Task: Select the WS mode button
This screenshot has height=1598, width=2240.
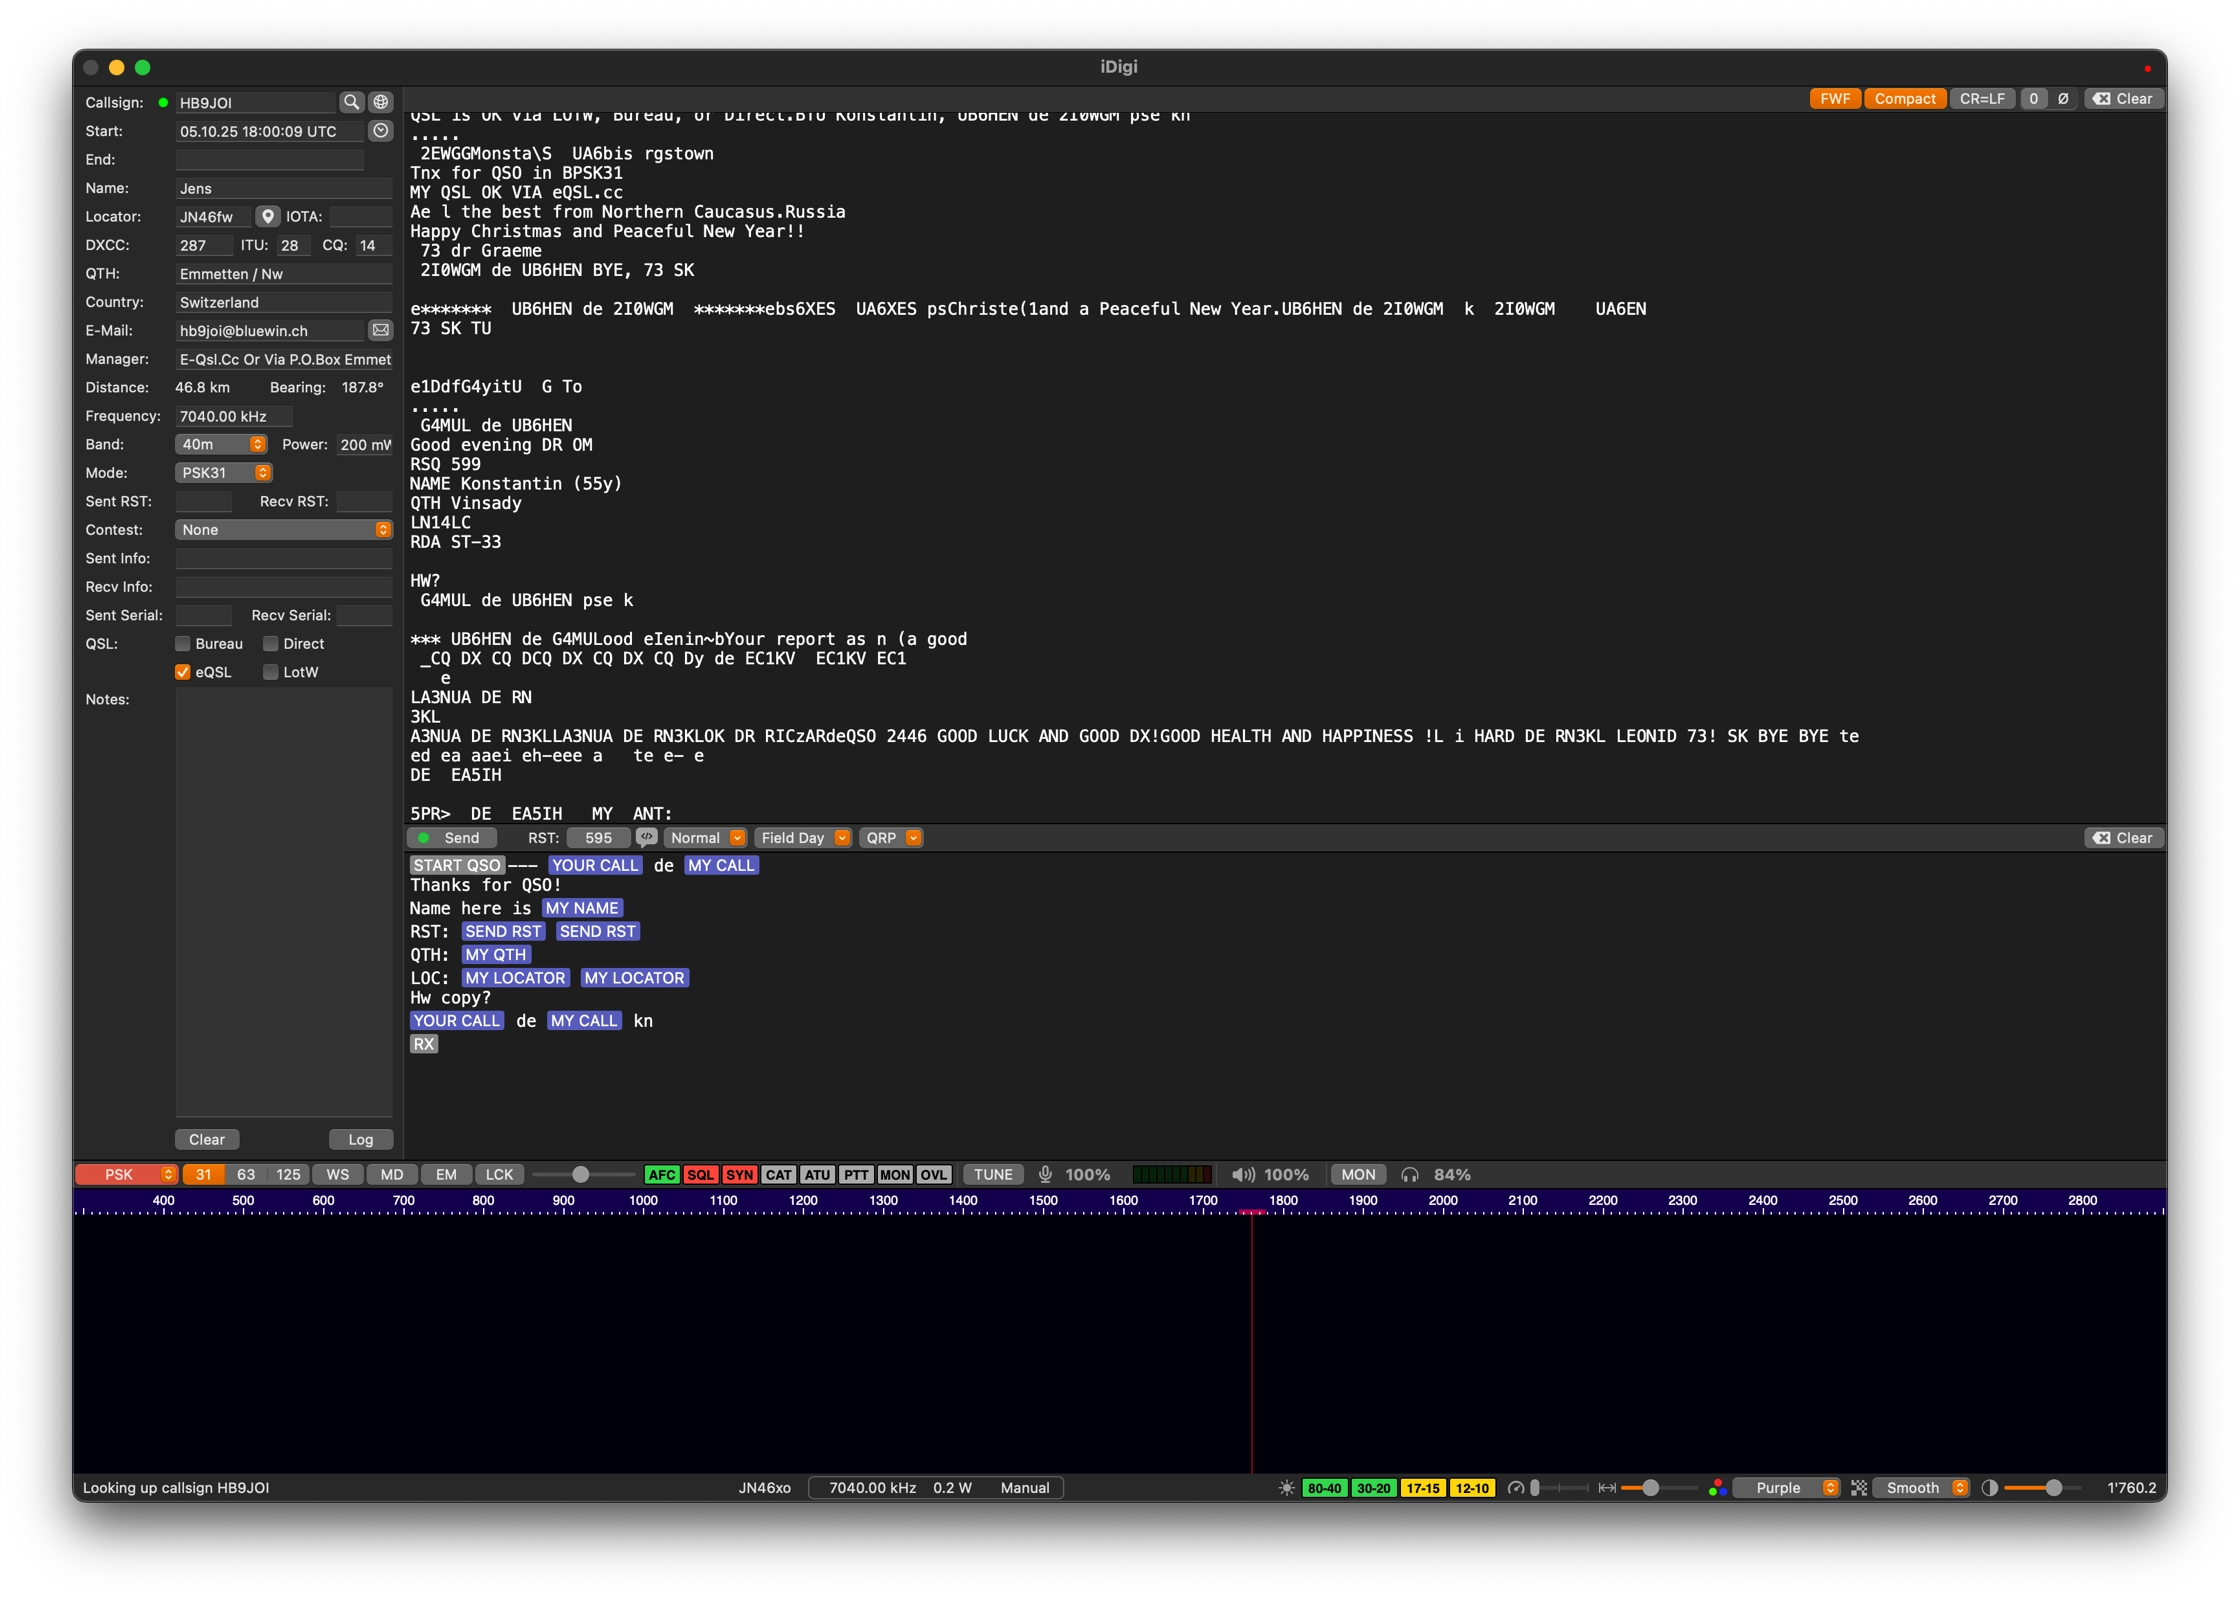Action: point(338,1175)
